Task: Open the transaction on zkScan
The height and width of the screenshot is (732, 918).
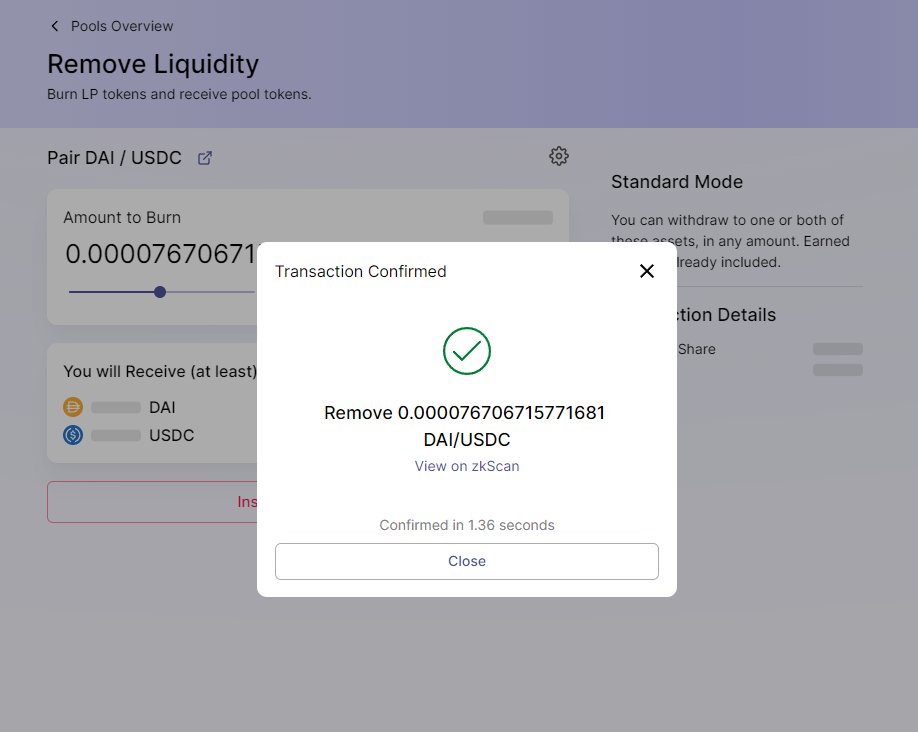Action: pos(466,466)
